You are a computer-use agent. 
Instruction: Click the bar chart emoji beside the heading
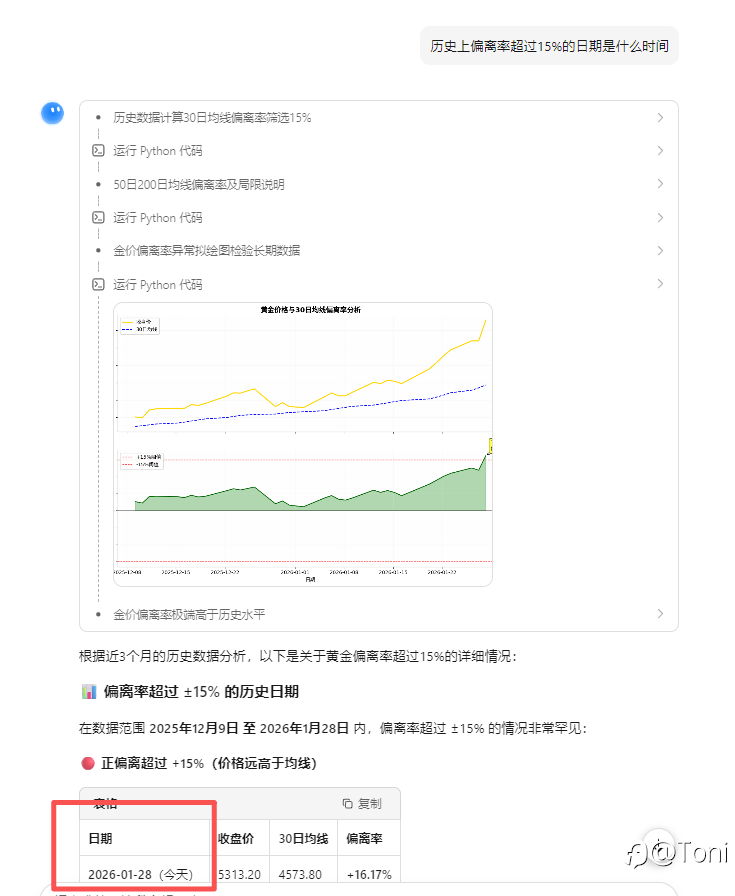pyautogui.click(x=89, y=691)
